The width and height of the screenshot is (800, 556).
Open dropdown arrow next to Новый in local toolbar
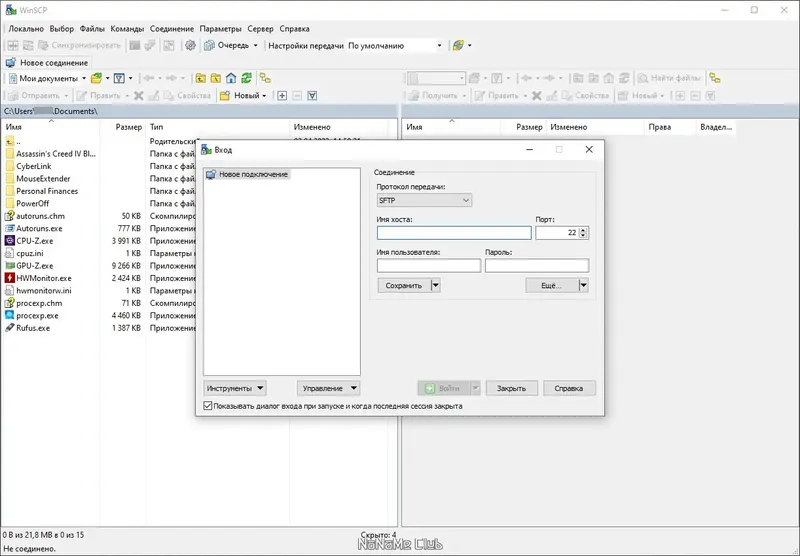[264, 96]
